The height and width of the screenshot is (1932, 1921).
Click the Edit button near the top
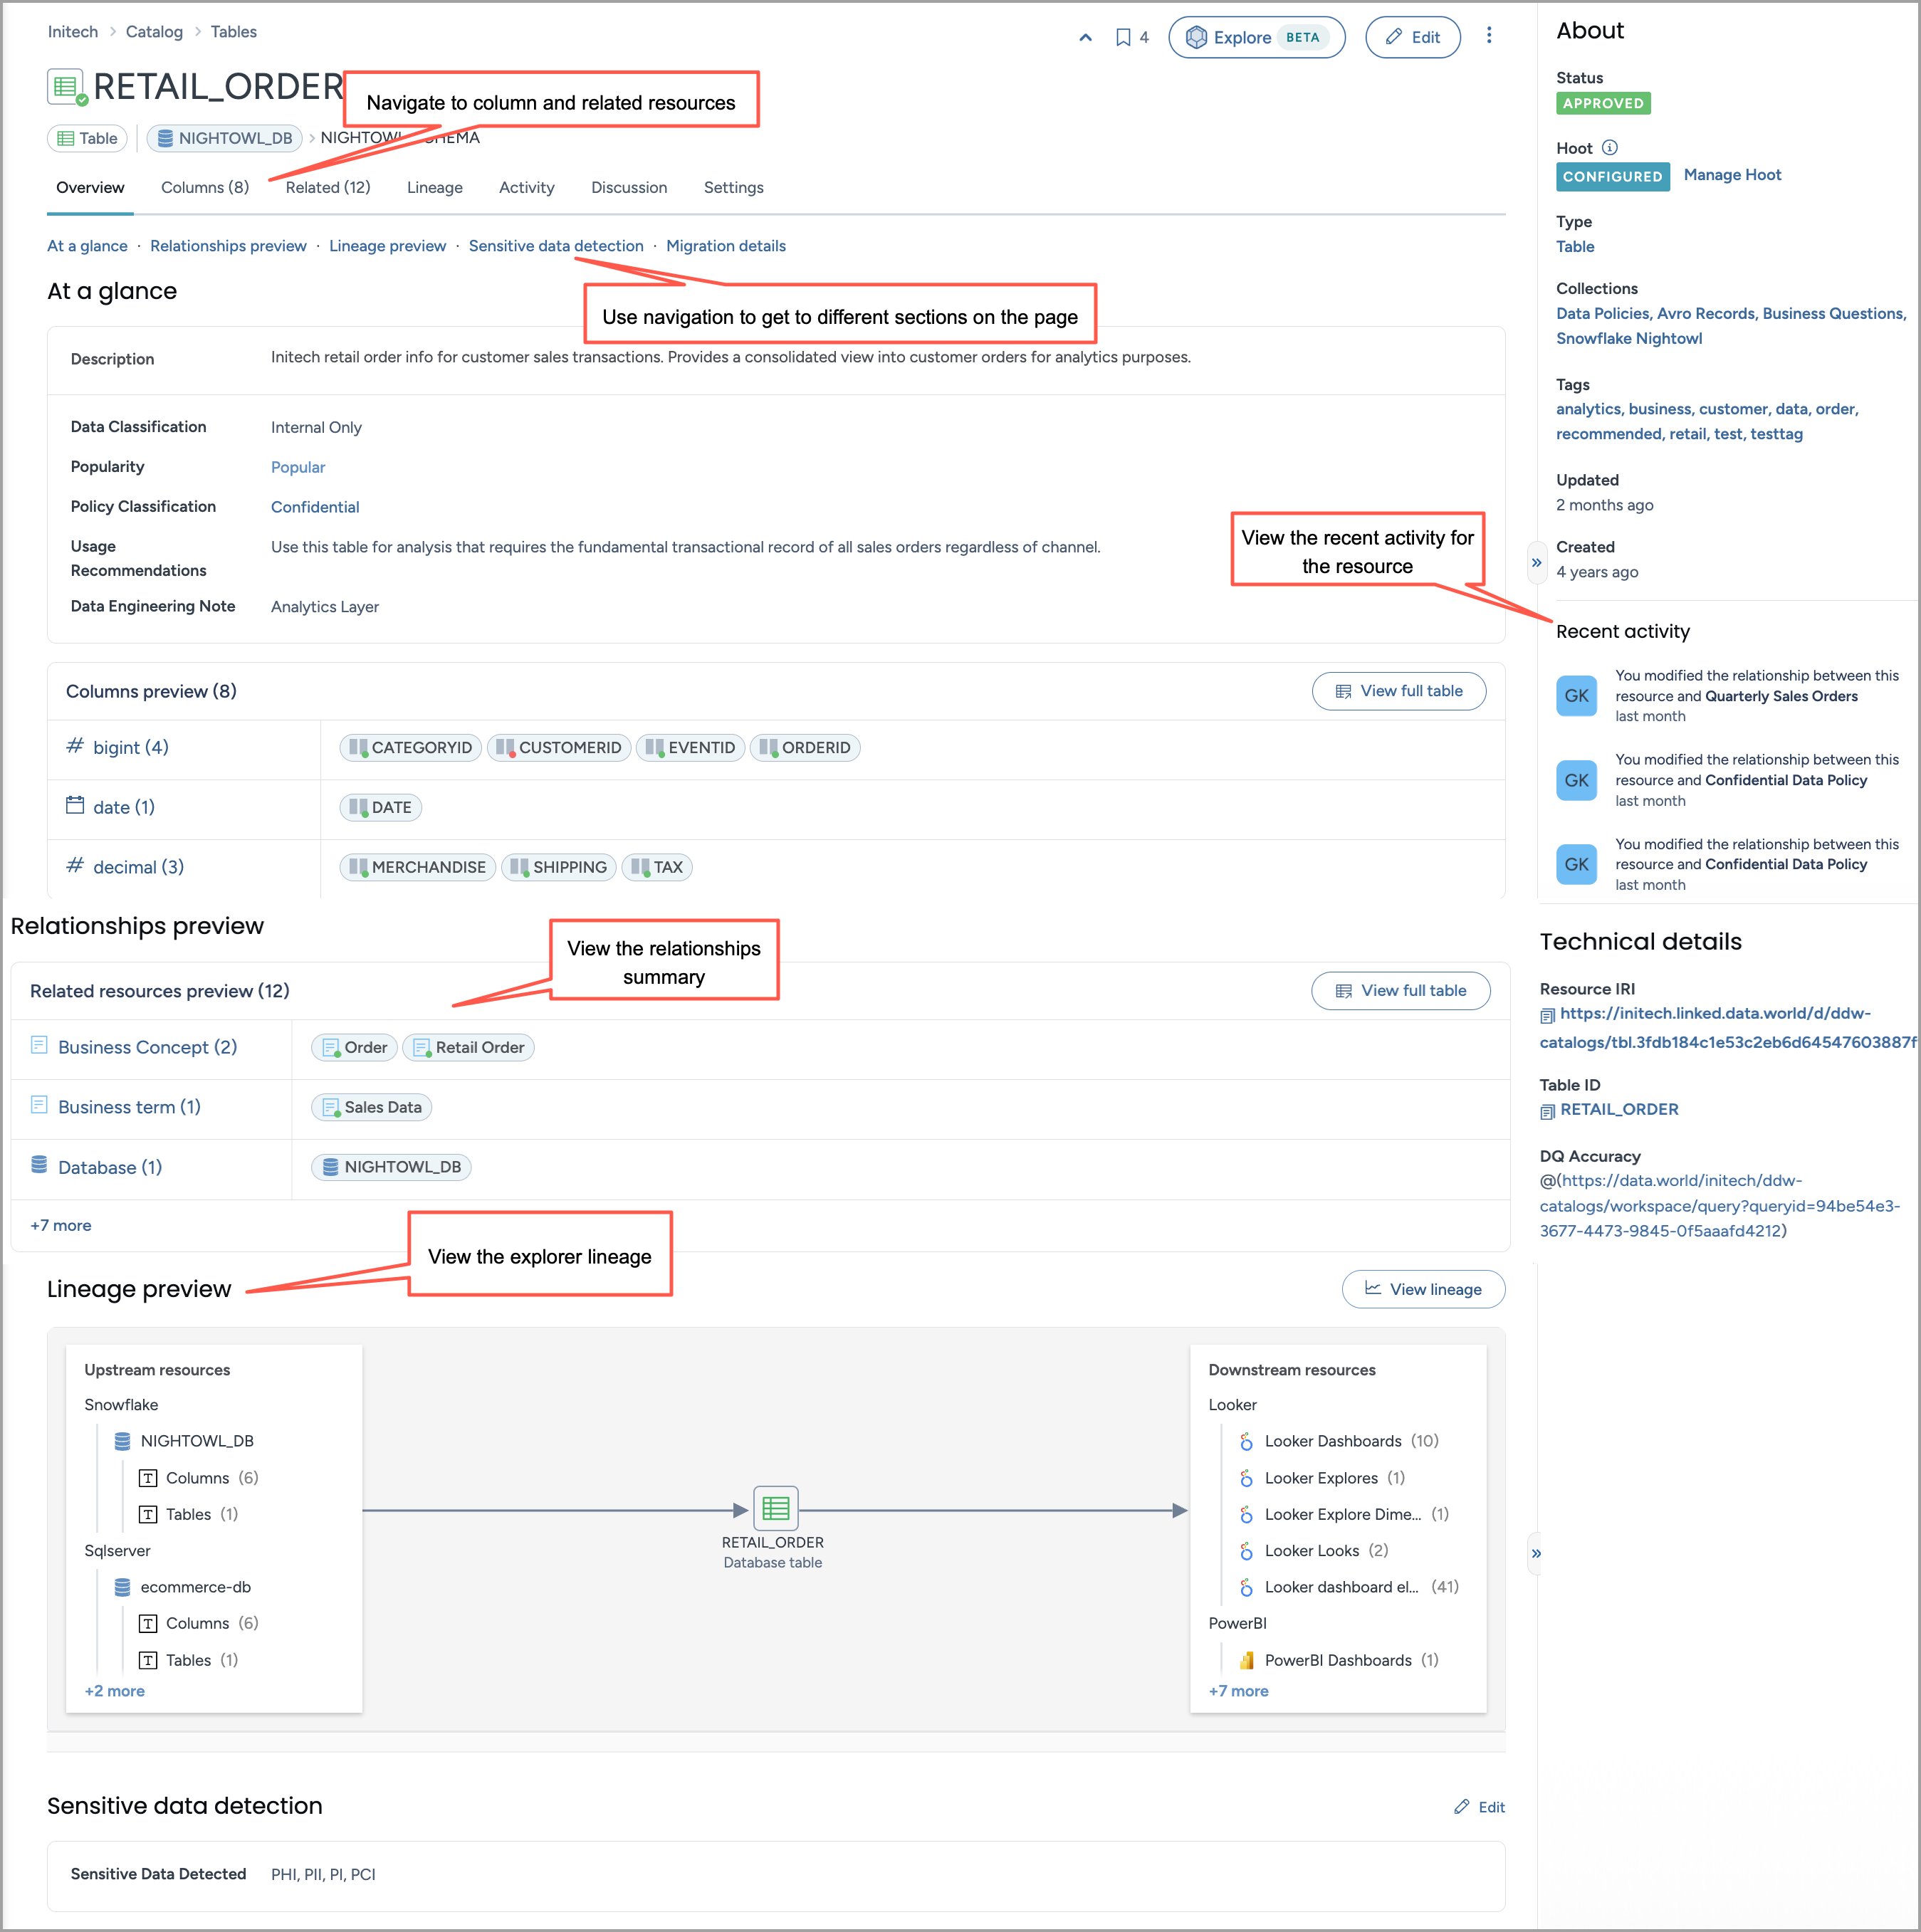(1412, 36)
